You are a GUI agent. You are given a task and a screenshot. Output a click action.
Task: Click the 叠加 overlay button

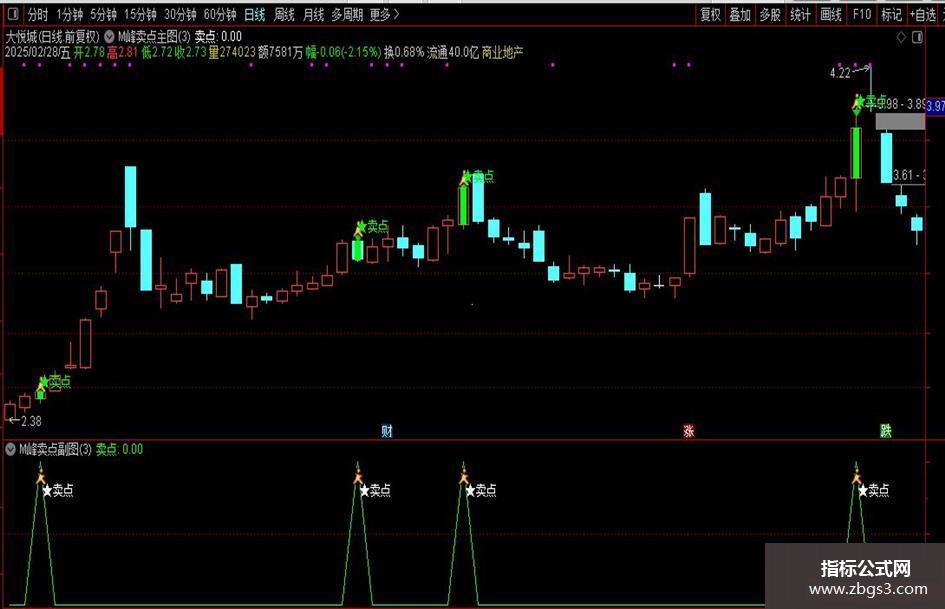click(x=740, y=14)
